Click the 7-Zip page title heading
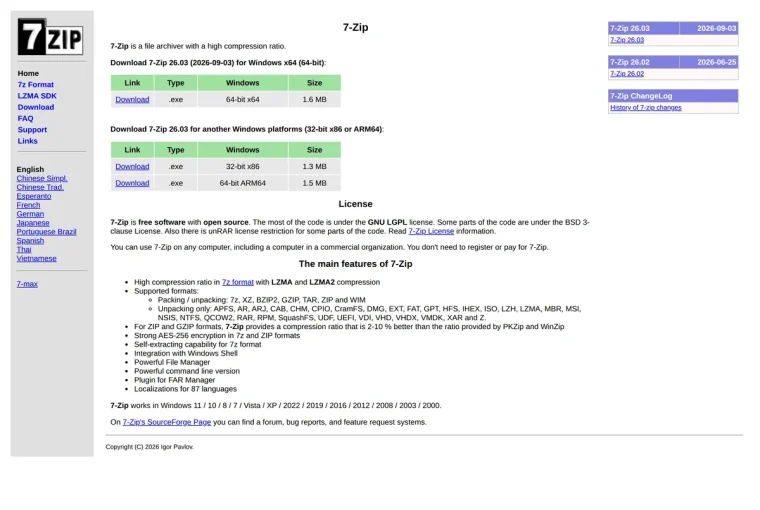Screen dimensions: 760x510 (355, 28)
